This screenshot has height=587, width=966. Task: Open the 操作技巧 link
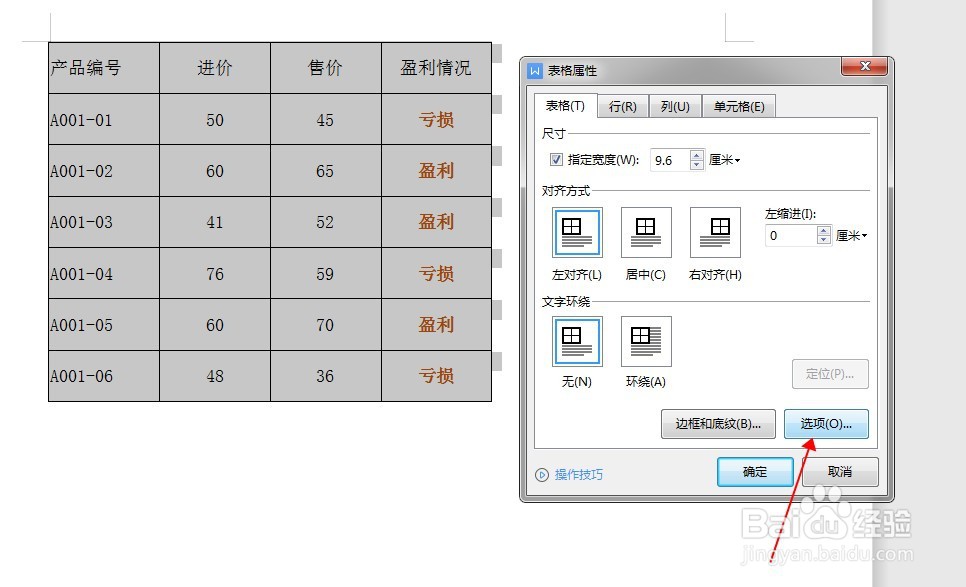[578, 475]
